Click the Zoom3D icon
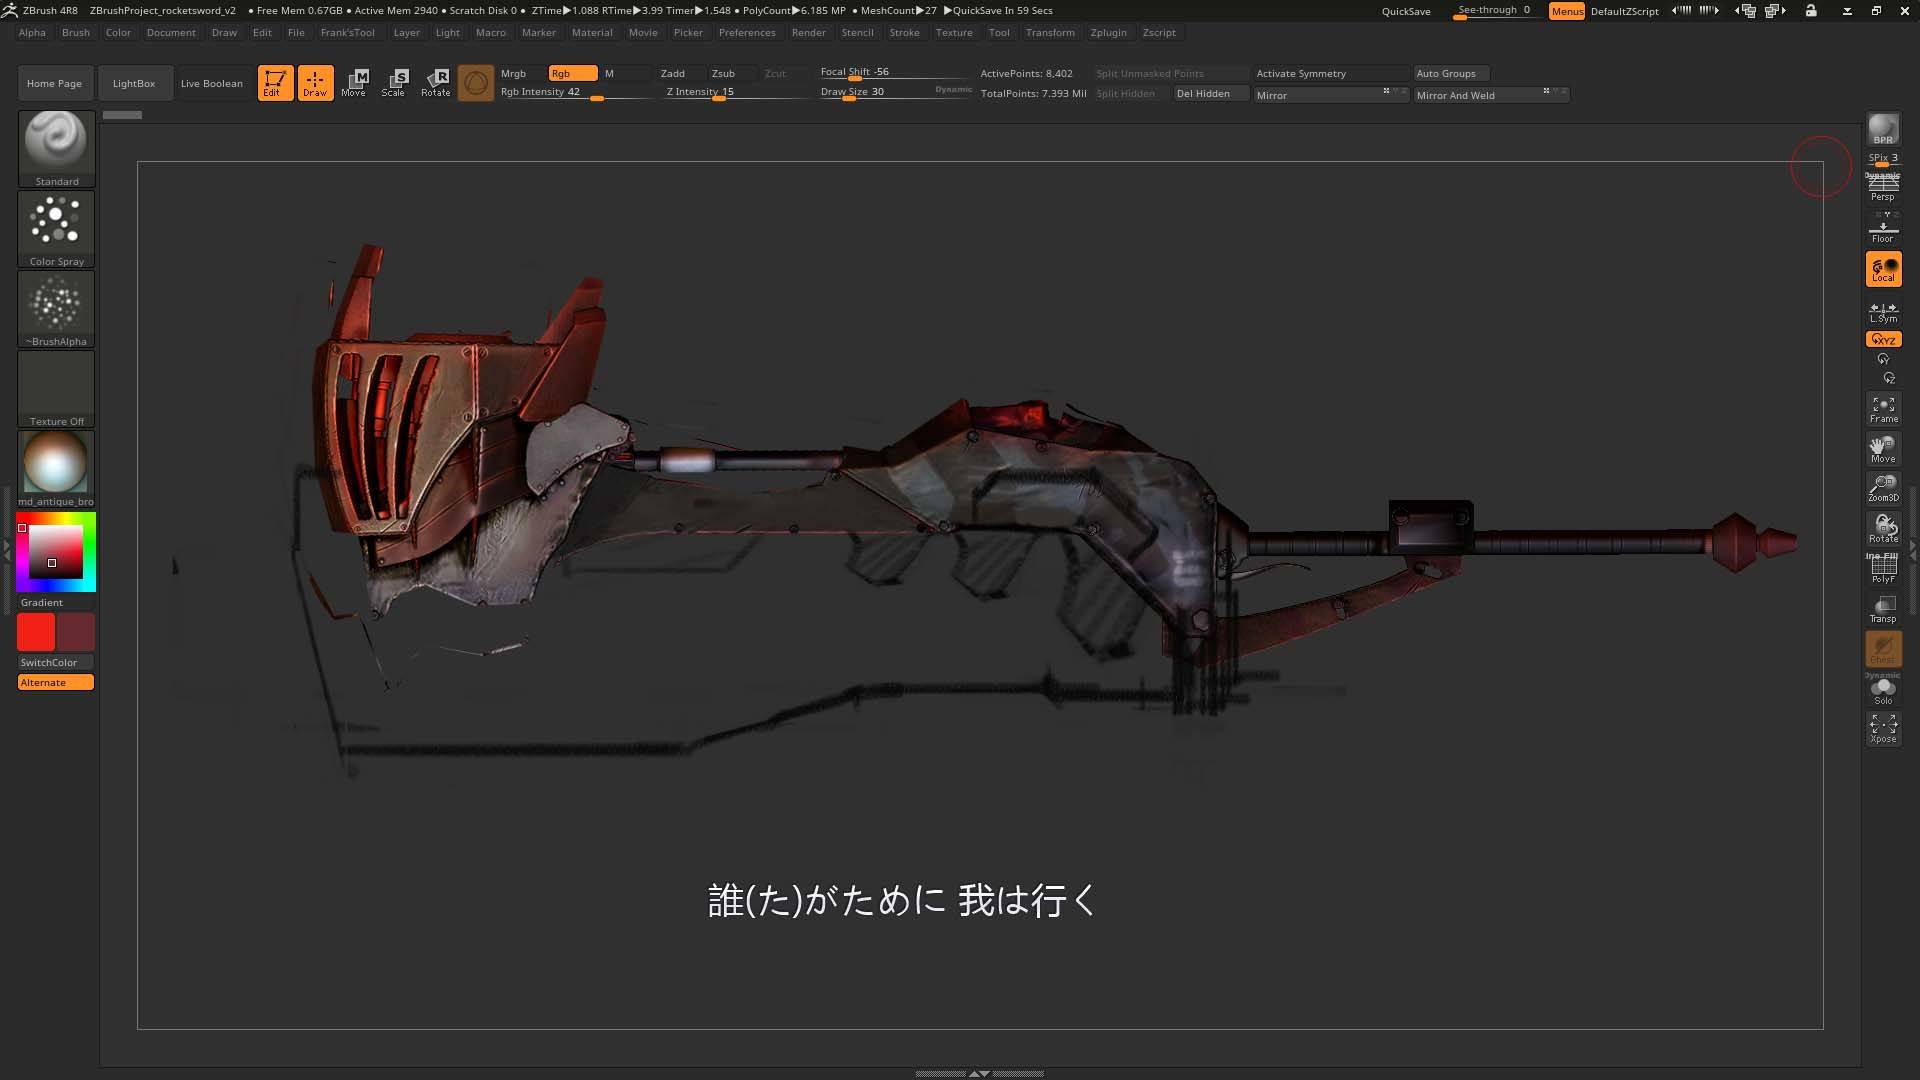Viewport: 1920px width, 1080px height. tap(1883, 489)
